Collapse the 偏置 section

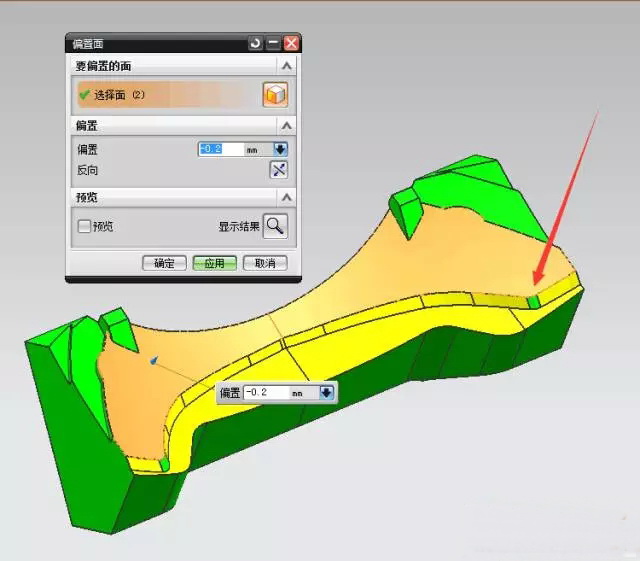click(x=287, y=127)
